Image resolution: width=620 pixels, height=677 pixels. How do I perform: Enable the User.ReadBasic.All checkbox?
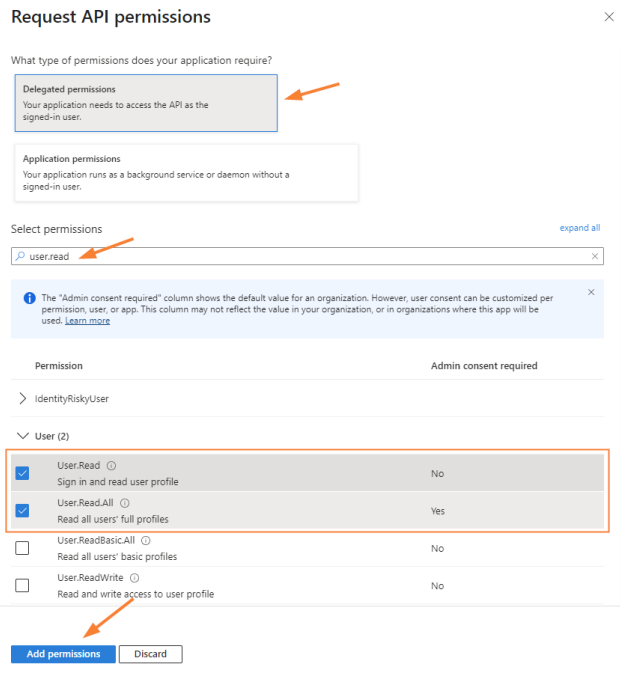point(22,548)
